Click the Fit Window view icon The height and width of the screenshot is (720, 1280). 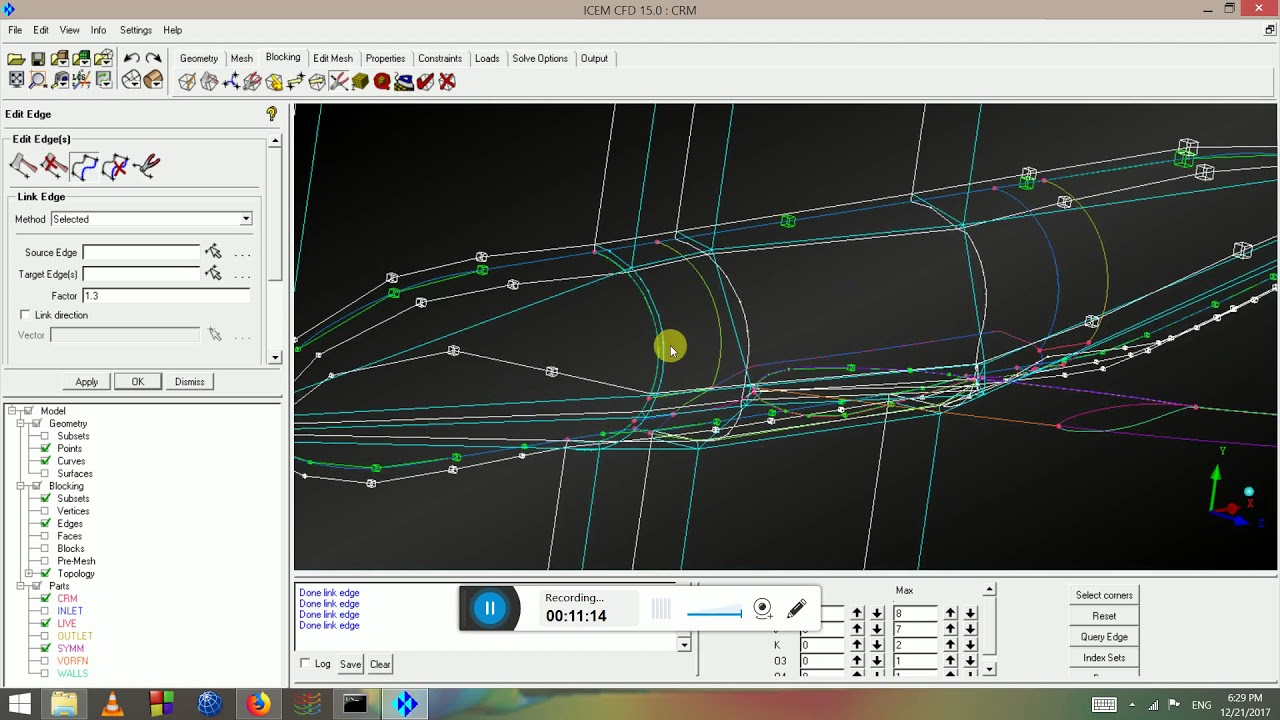click(x=16, y=80)
